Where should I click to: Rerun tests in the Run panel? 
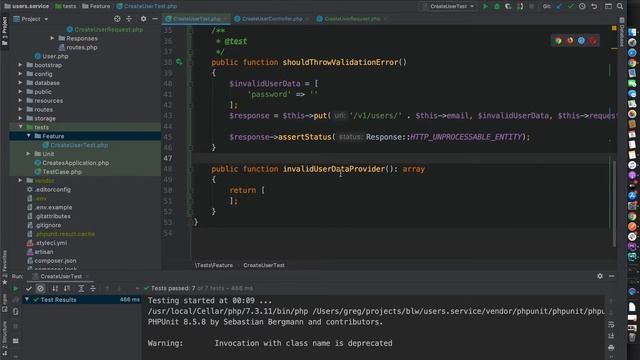coord(16,289)
